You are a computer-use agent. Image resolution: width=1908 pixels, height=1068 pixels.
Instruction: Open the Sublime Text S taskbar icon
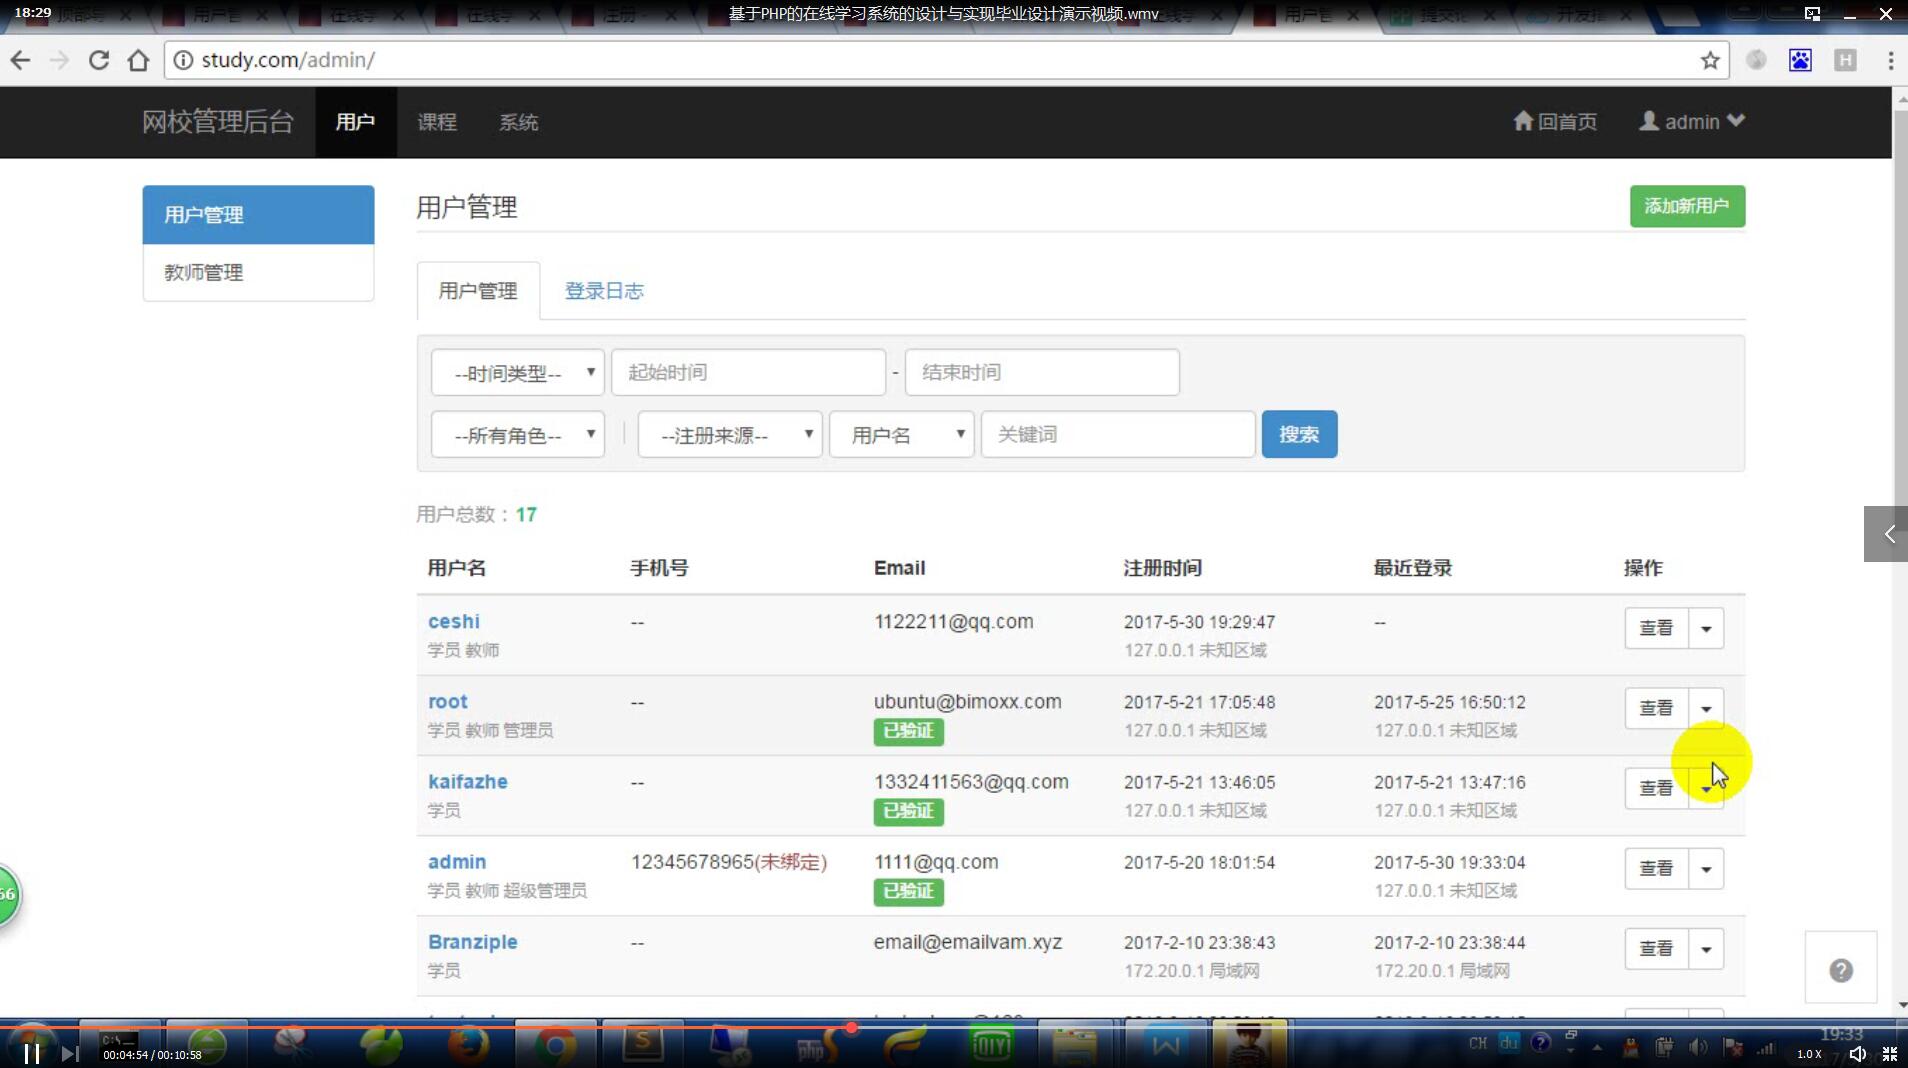coord(642,1045)
